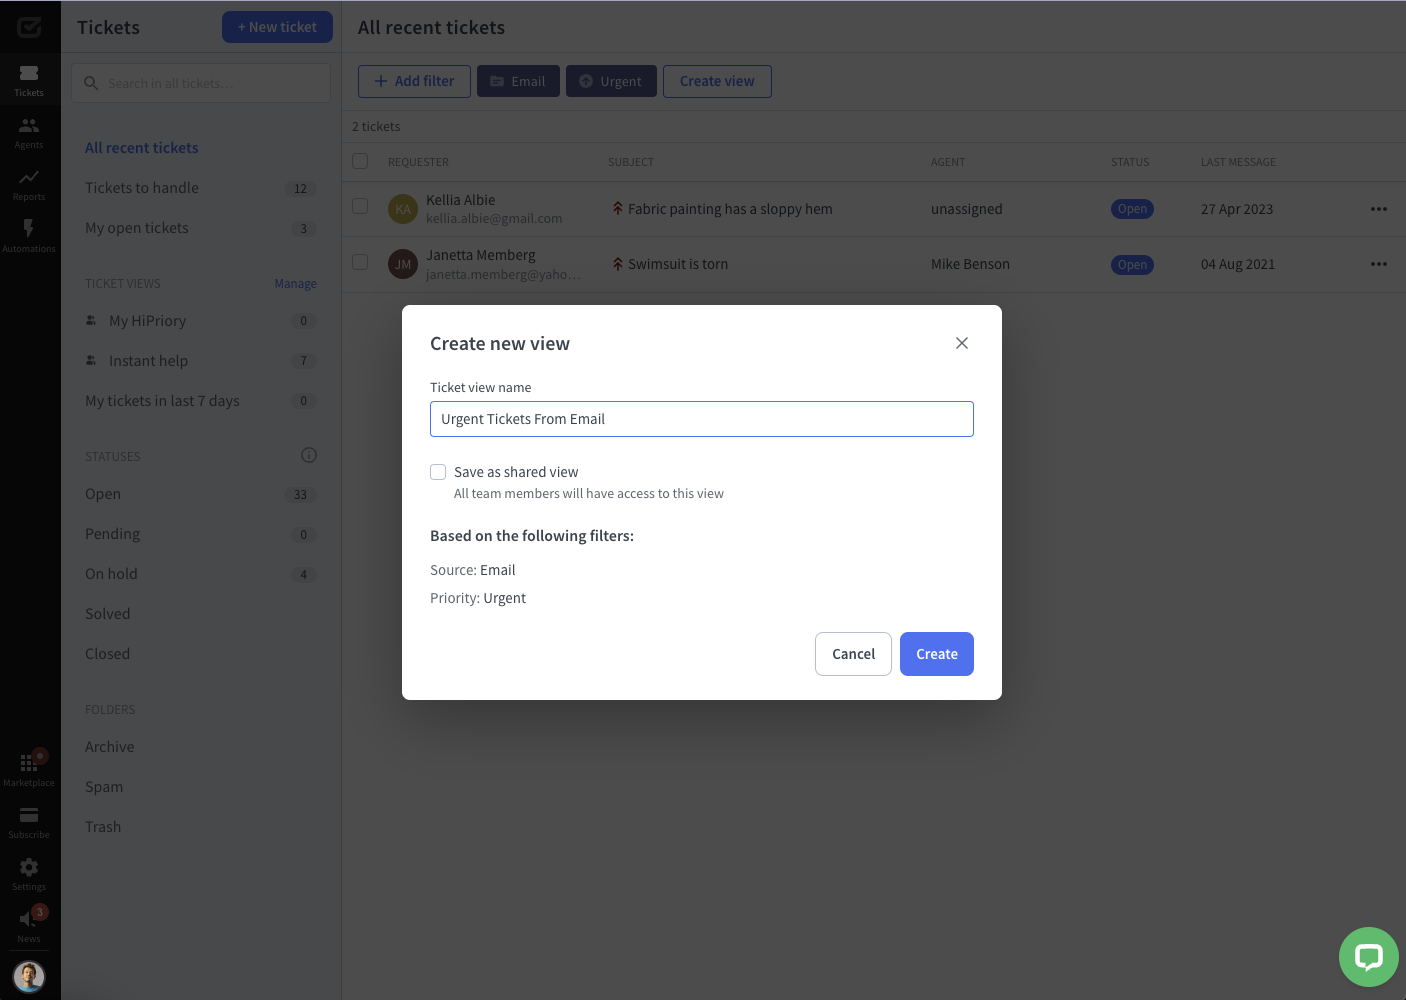Close the Create new view dialog
Image resolution: width=1406 pixels, height=1000 pixels.
[x=962, y=343]
